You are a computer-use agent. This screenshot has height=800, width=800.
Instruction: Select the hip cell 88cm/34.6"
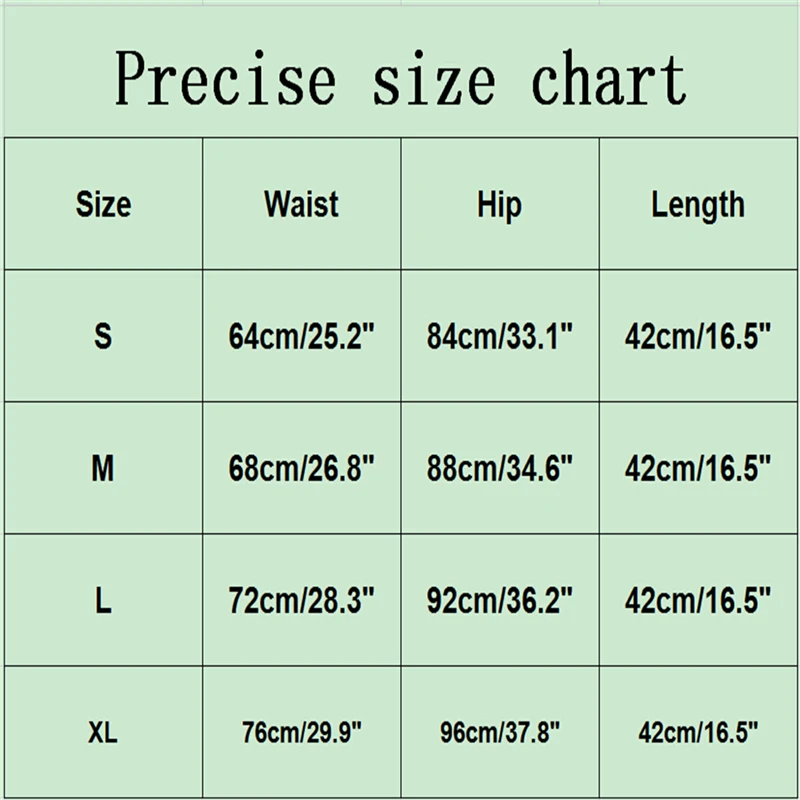click(x=499, y=468)
